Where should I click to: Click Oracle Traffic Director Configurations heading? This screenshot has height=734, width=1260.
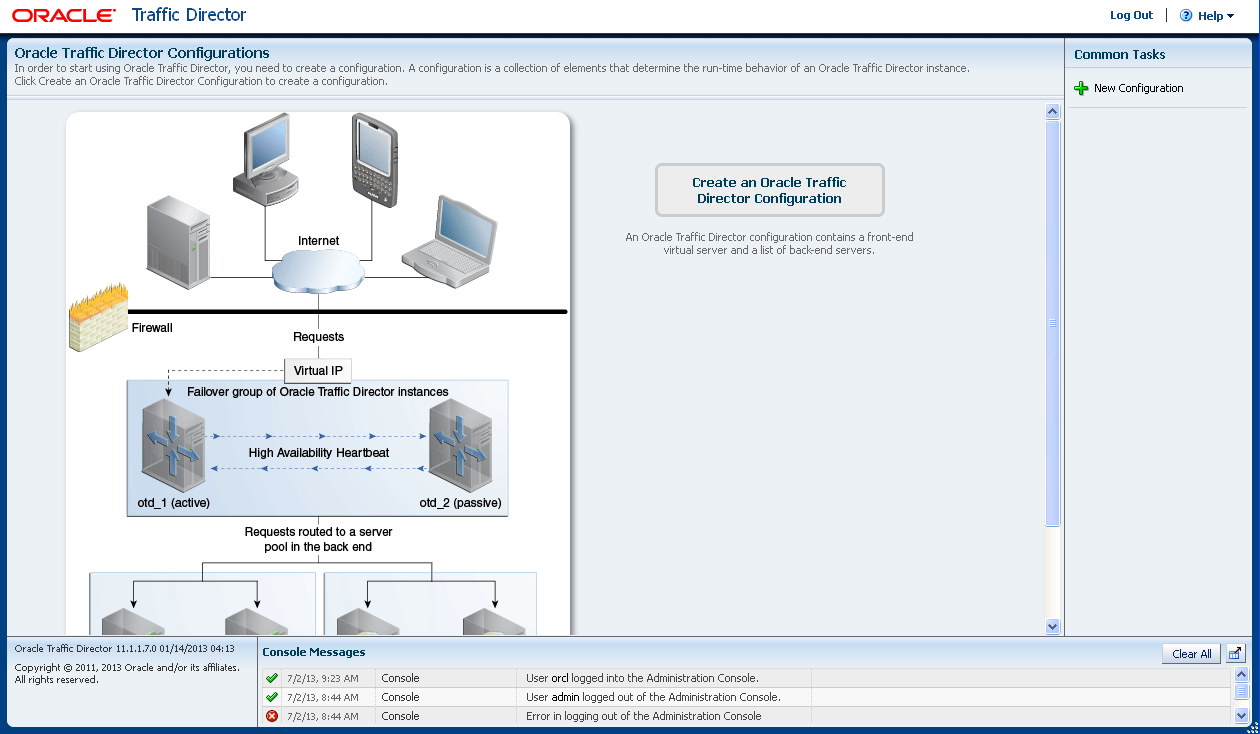pos(142,53)
